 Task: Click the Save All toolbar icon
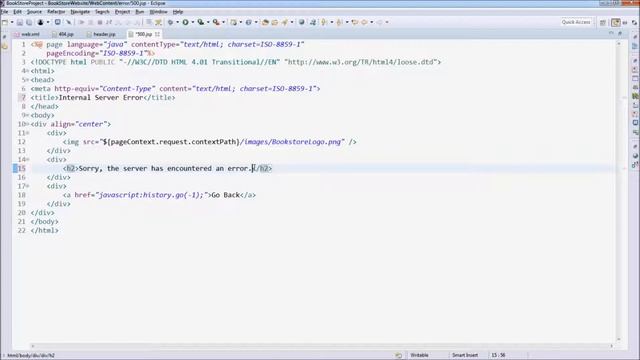(29, 22)
